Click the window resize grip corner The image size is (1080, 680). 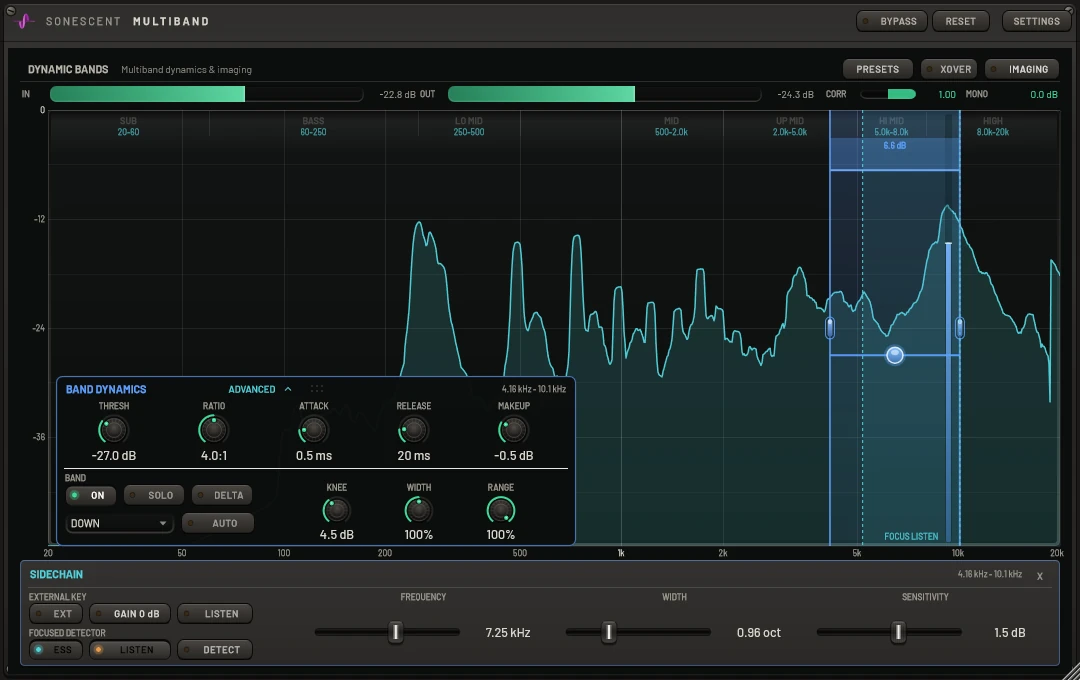[1070, 671]
